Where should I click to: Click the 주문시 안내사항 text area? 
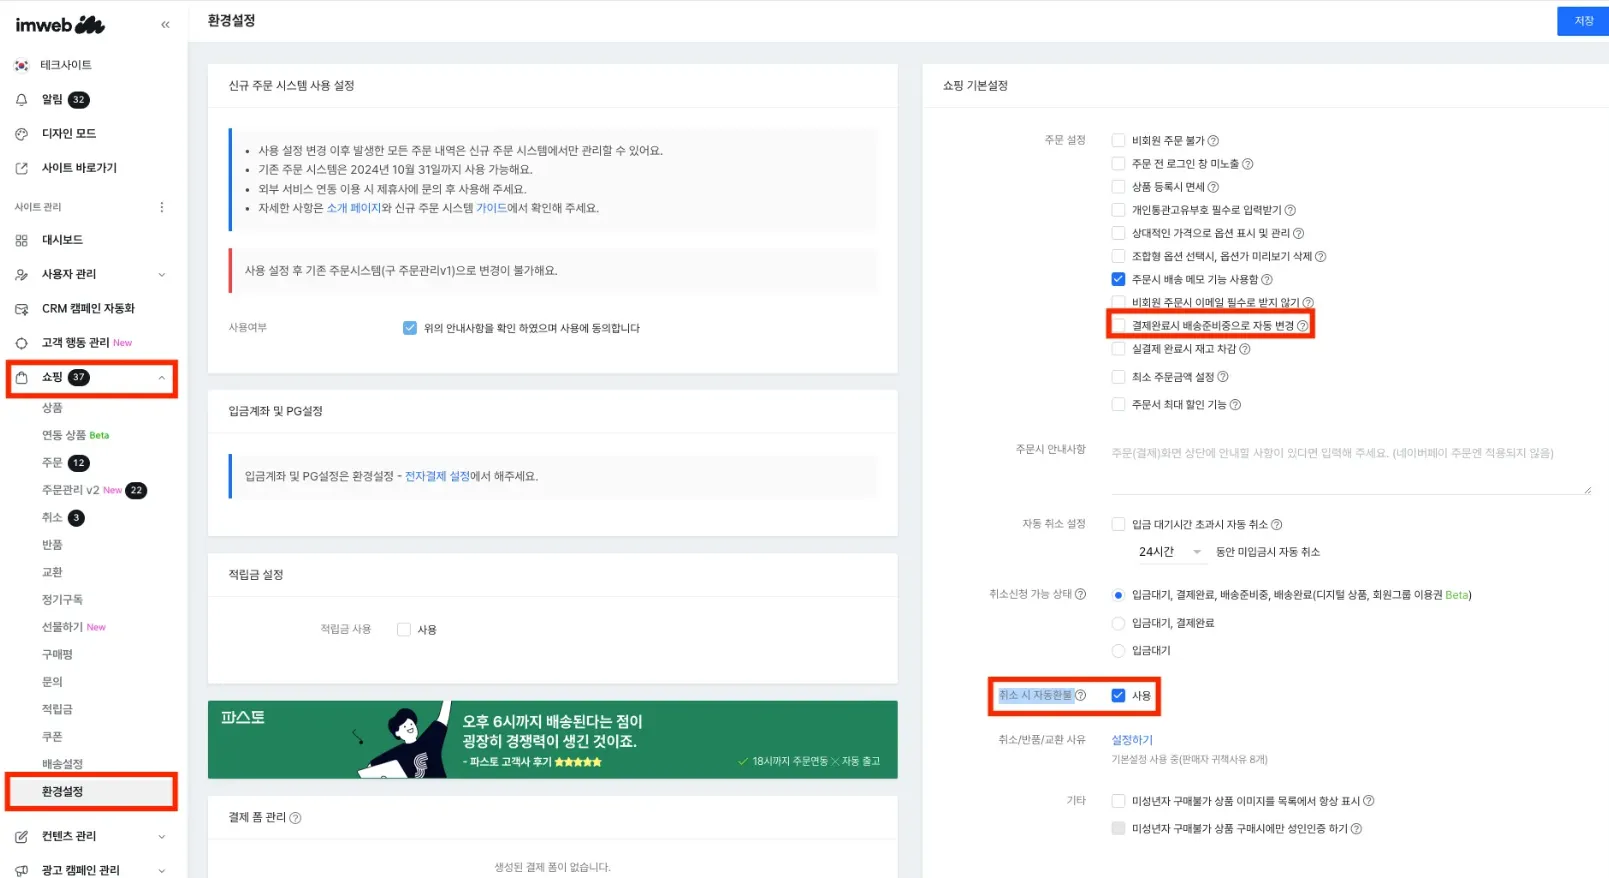pyautogui.click(x=1351, y=467)
